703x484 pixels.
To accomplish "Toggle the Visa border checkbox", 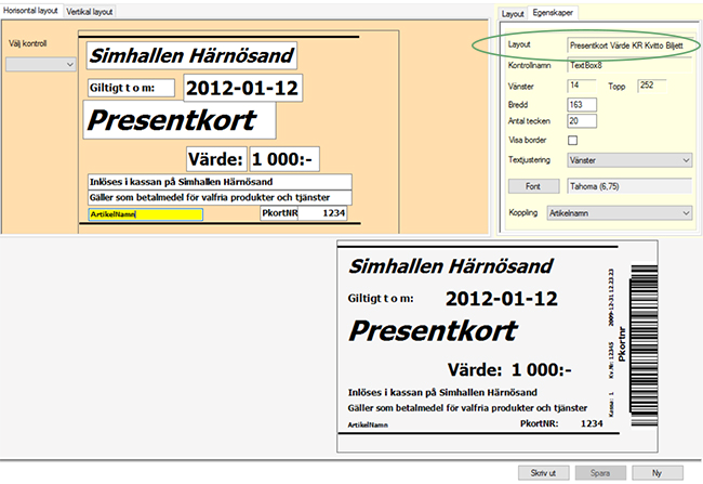I will (573, 140).
